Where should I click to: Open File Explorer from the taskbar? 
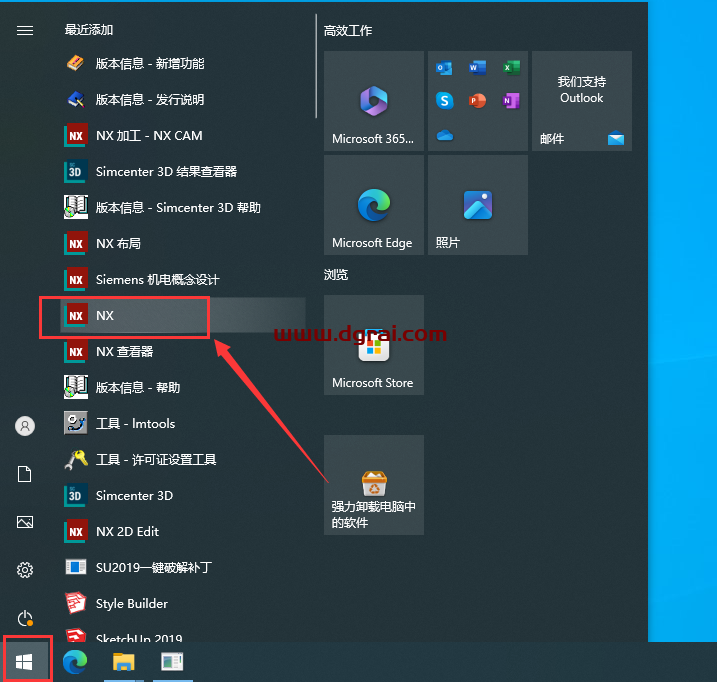pos(123,661)
